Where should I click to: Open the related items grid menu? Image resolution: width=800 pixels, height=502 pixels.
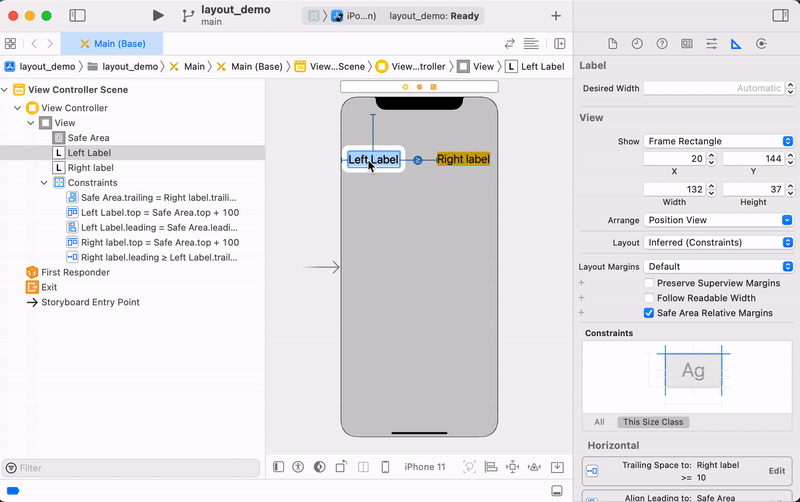10,43
